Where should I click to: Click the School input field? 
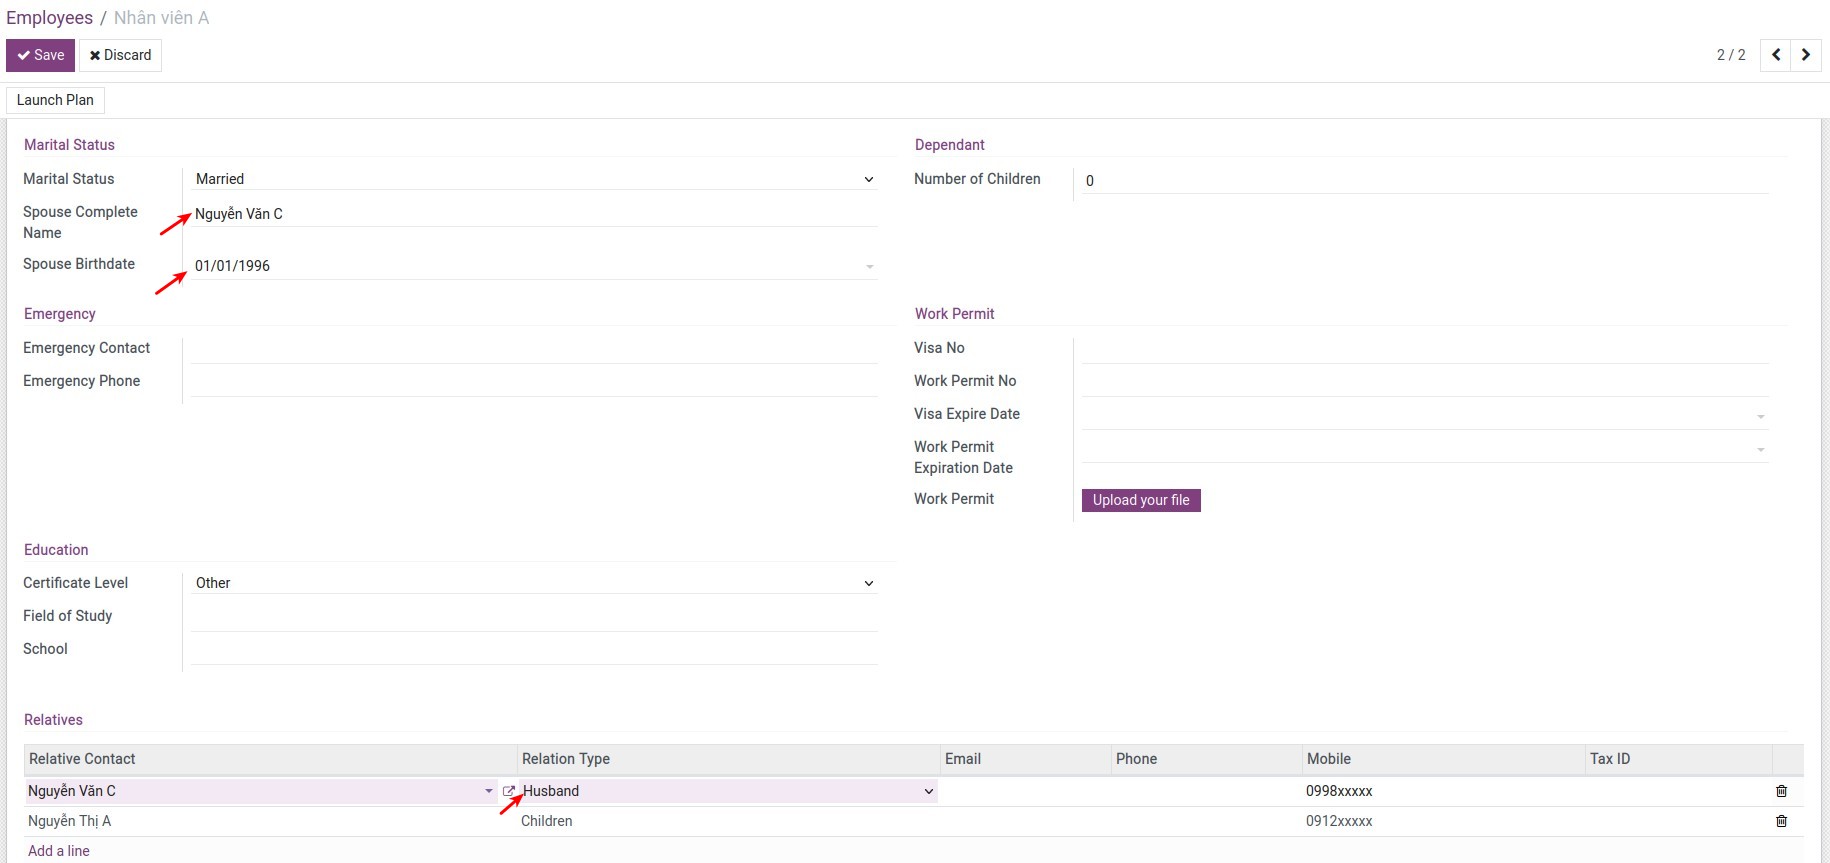point(534,650)
